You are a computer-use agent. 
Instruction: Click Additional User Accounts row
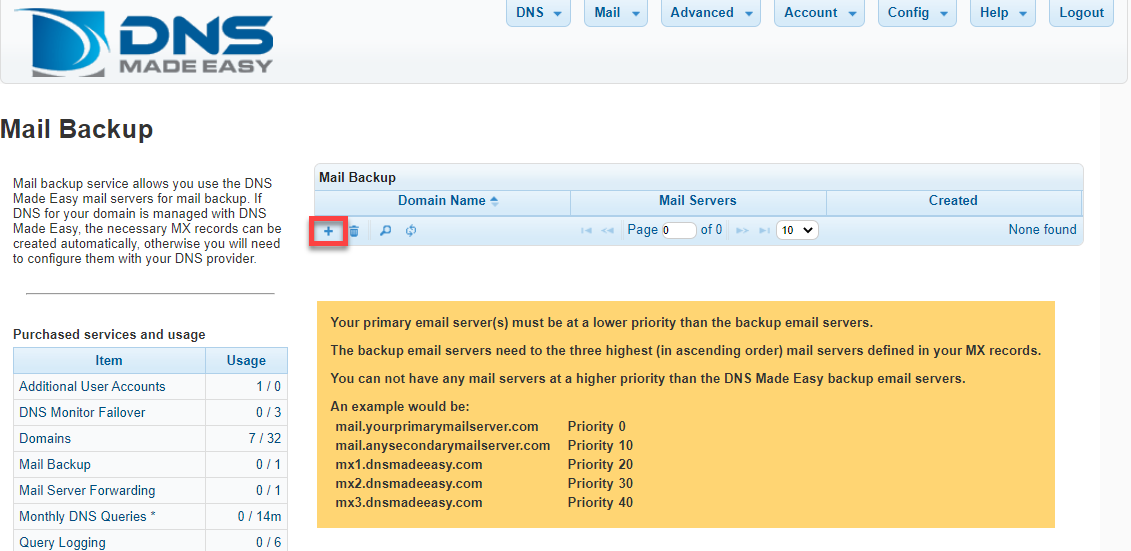pyautogui.click(x=150, y=387)
